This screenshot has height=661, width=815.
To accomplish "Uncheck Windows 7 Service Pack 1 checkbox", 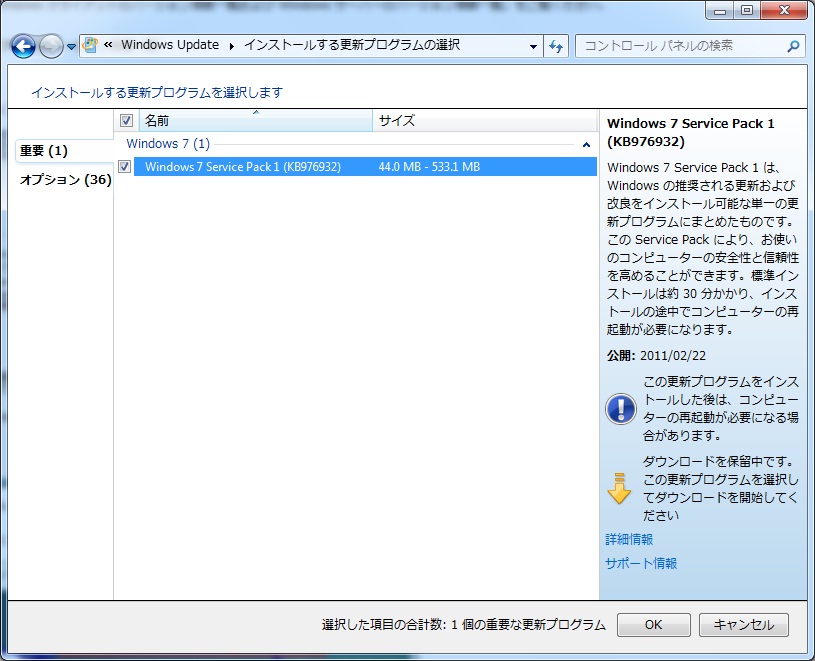I will click(x=124, y=166).
